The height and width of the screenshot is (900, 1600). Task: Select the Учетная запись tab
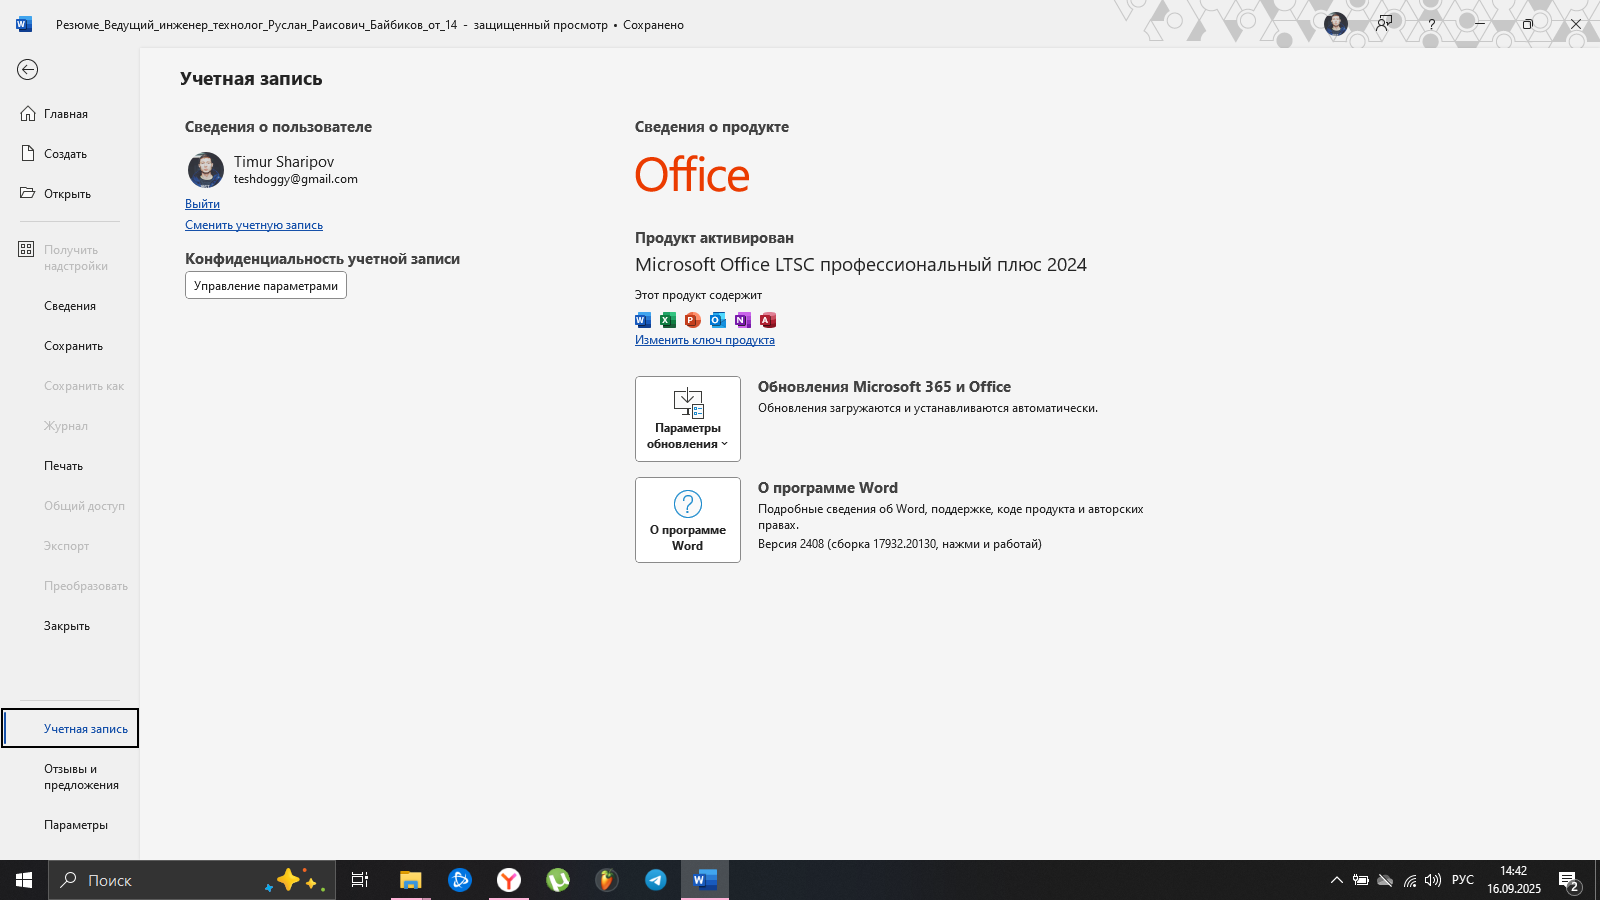click(x=70, y=728)
